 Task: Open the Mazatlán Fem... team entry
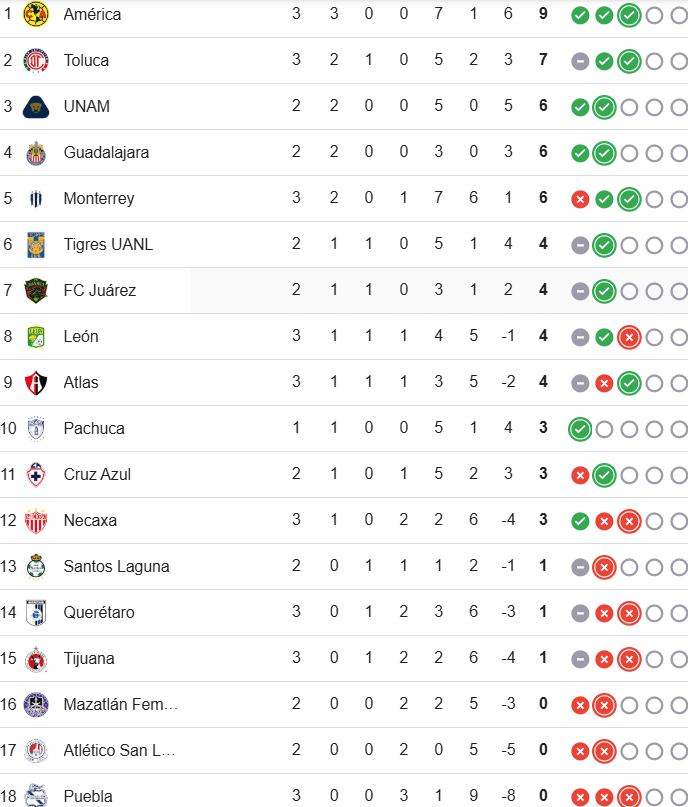click(120, 704)
